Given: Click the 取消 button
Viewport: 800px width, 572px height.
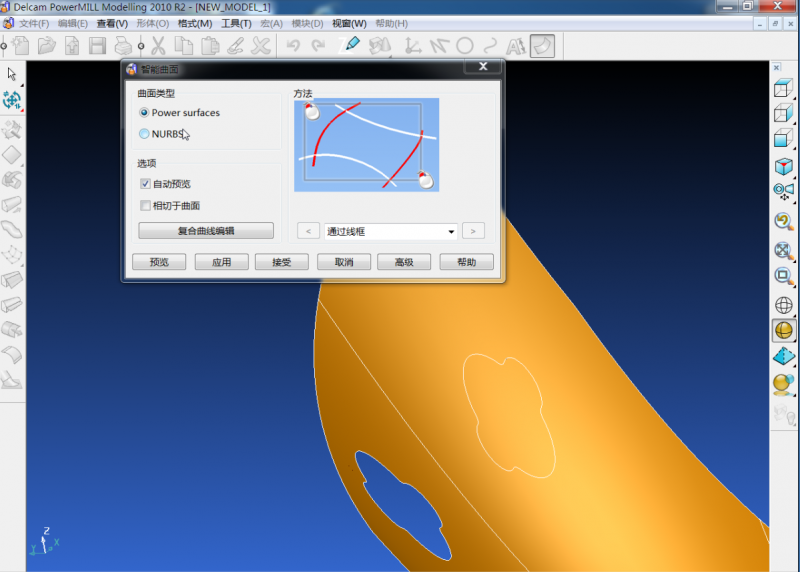Looking at the screenshot, I should [344, 262].
